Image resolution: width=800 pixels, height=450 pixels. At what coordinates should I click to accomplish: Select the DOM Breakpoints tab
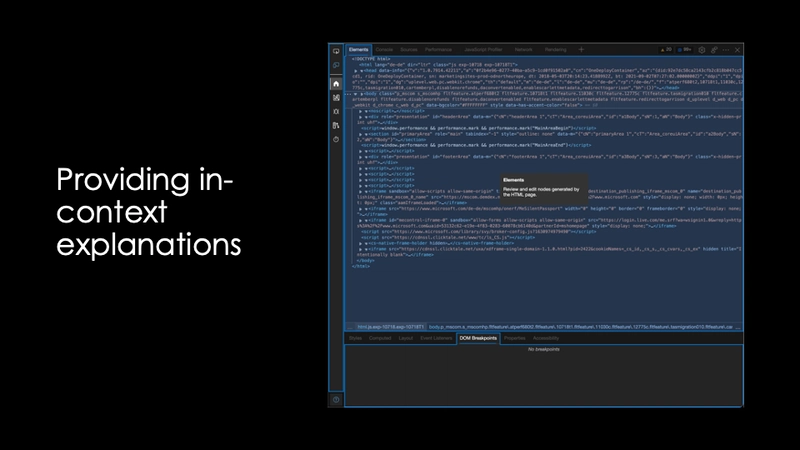tap(478, 338)
